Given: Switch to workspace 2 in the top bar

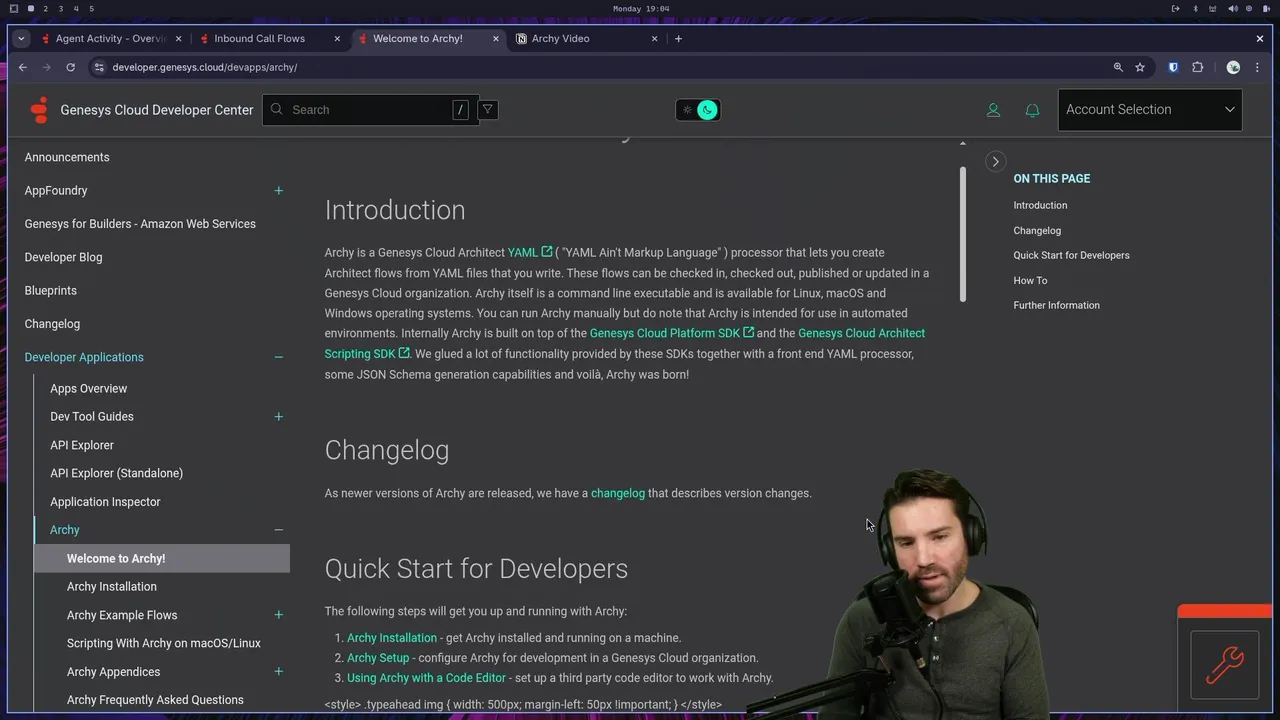Looking at the screenshot, I should click(x=45, y=9).
